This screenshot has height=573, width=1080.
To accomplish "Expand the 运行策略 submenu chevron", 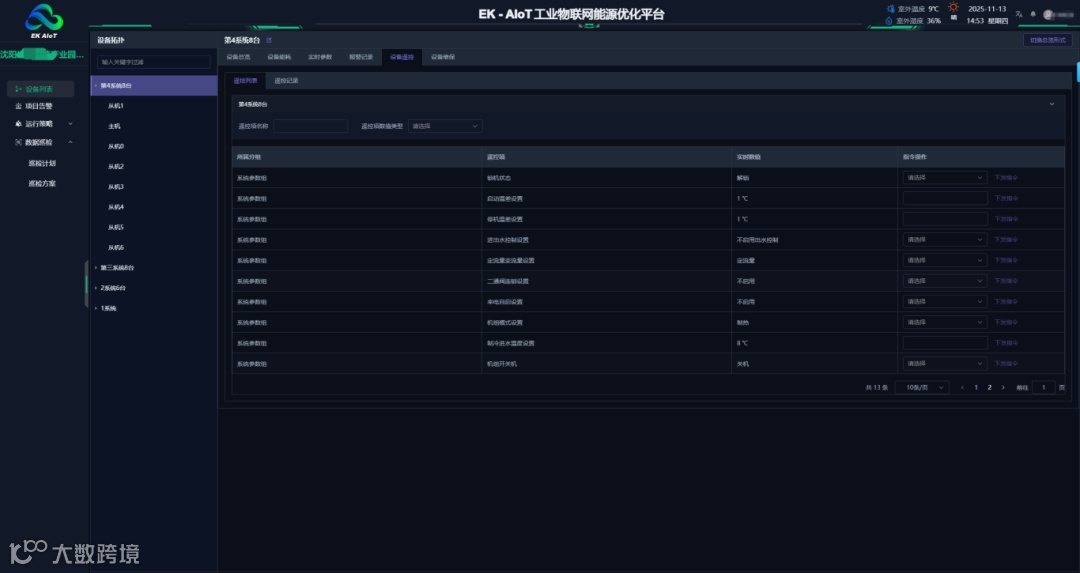I will (x=70, y=124).
